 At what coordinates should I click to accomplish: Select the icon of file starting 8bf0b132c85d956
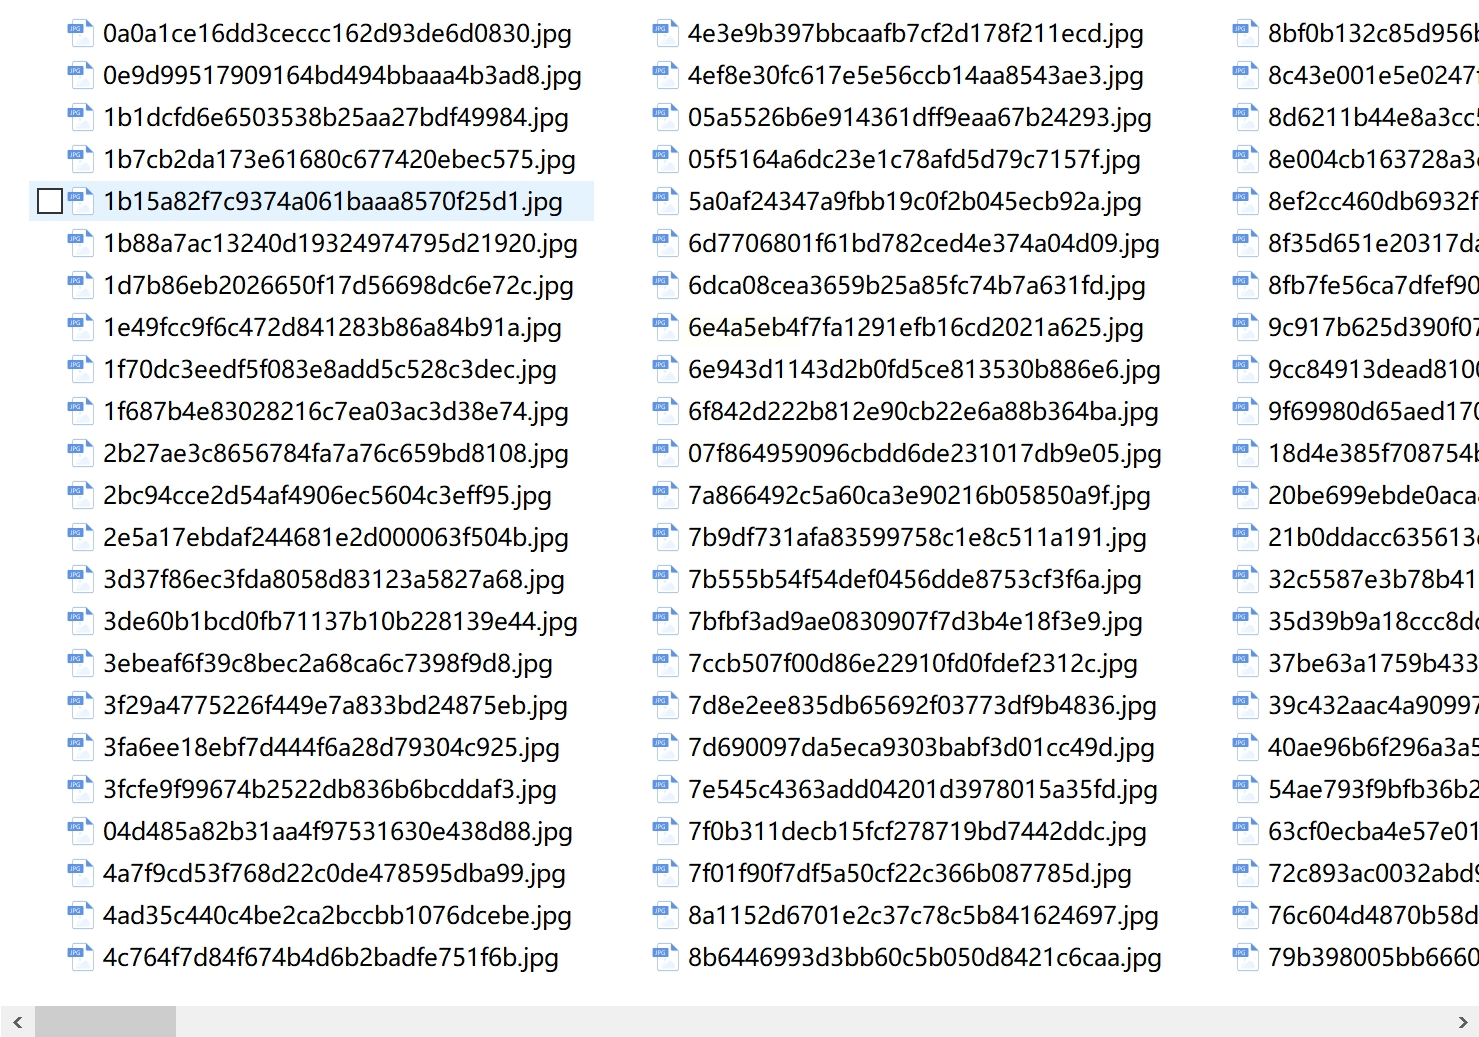coord(1244,33)
